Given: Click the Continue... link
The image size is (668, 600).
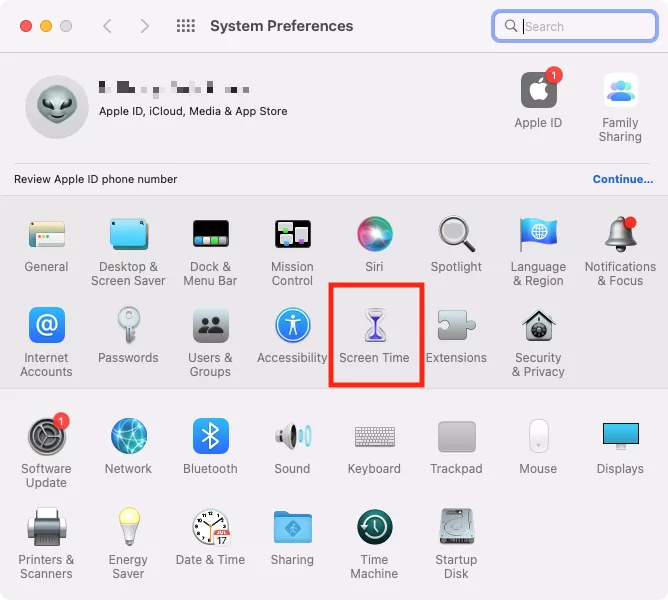Looking at the screenshot, I should (622, 179).
